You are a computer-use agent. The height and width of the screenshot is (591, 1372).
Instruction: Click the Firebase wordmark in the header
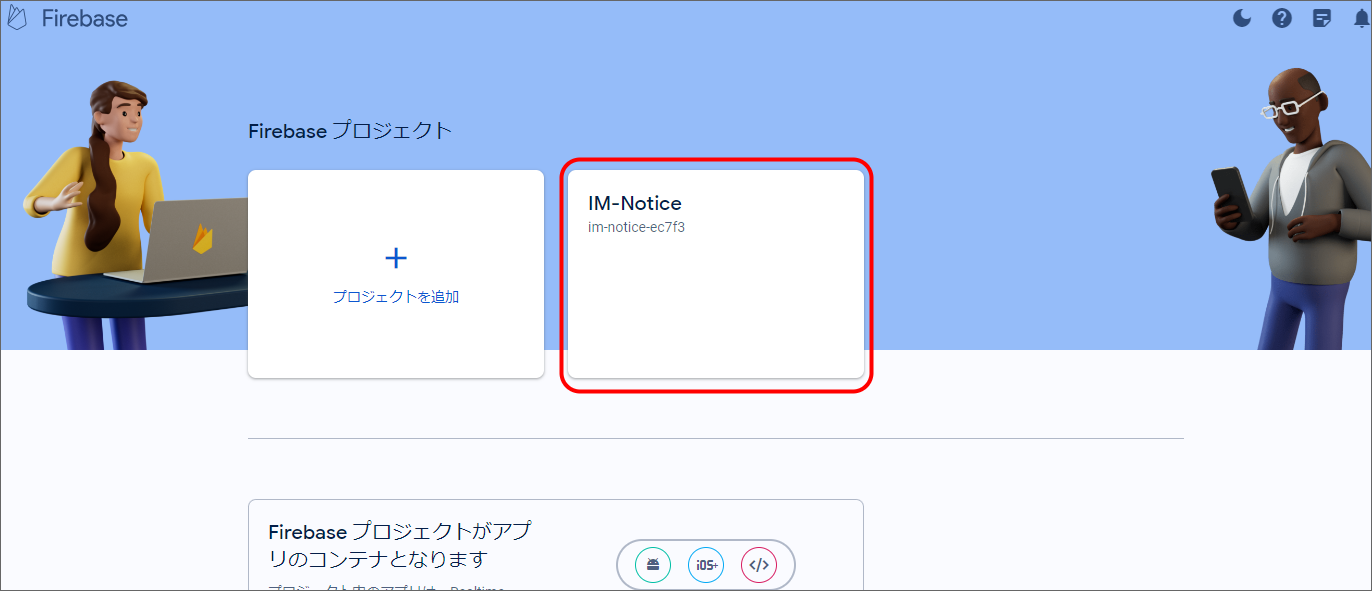(x=85, y=19)
